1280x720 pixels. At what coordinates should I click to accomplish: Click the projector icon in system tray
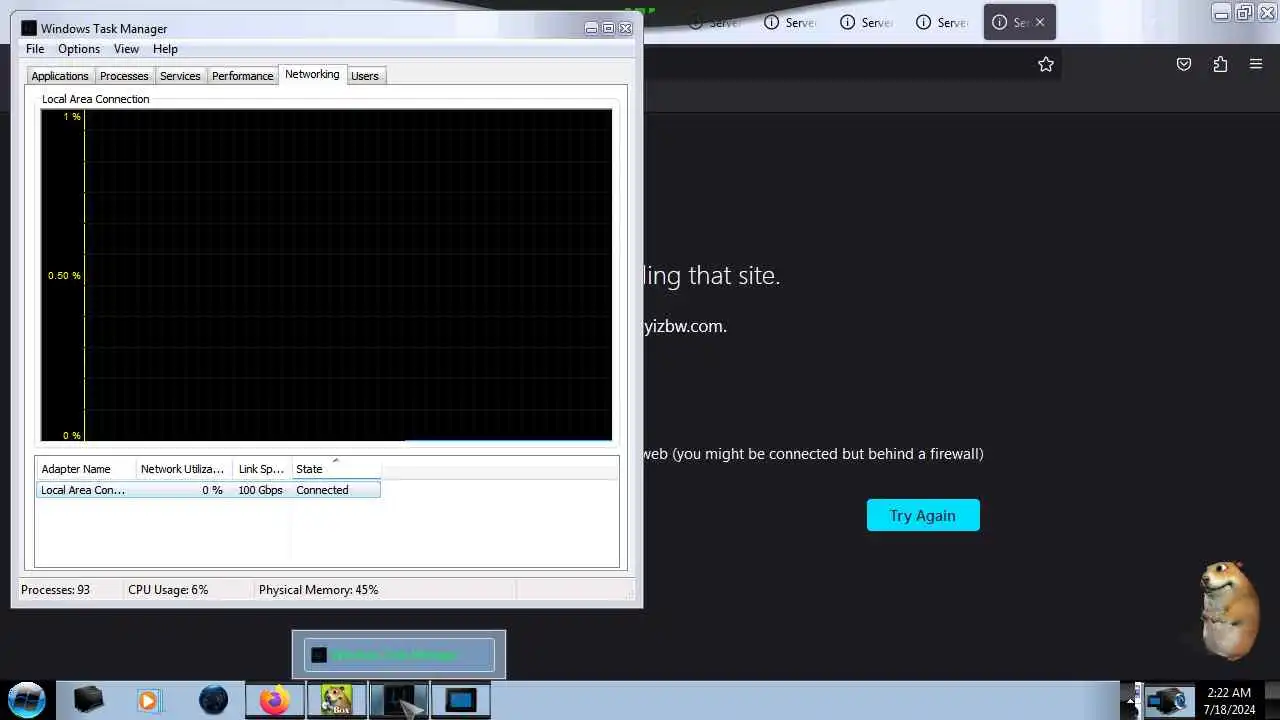coord(1167,700)
